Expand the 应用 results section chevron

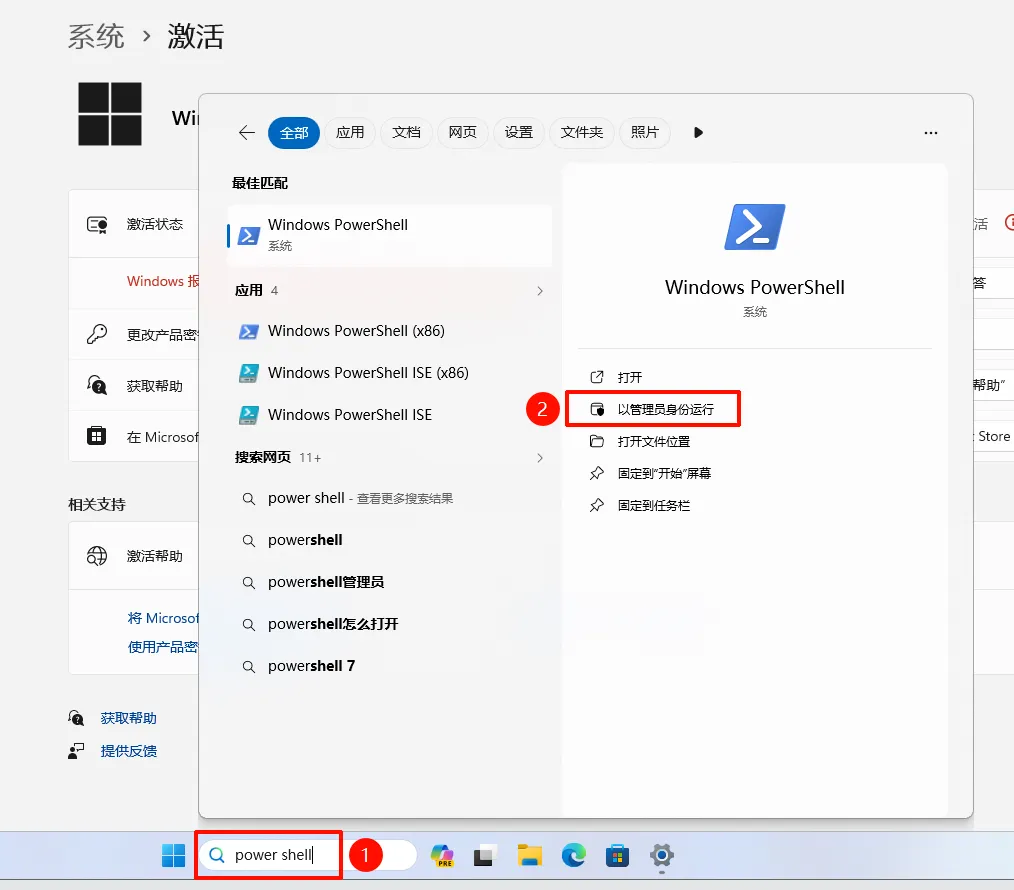point(540,291)
